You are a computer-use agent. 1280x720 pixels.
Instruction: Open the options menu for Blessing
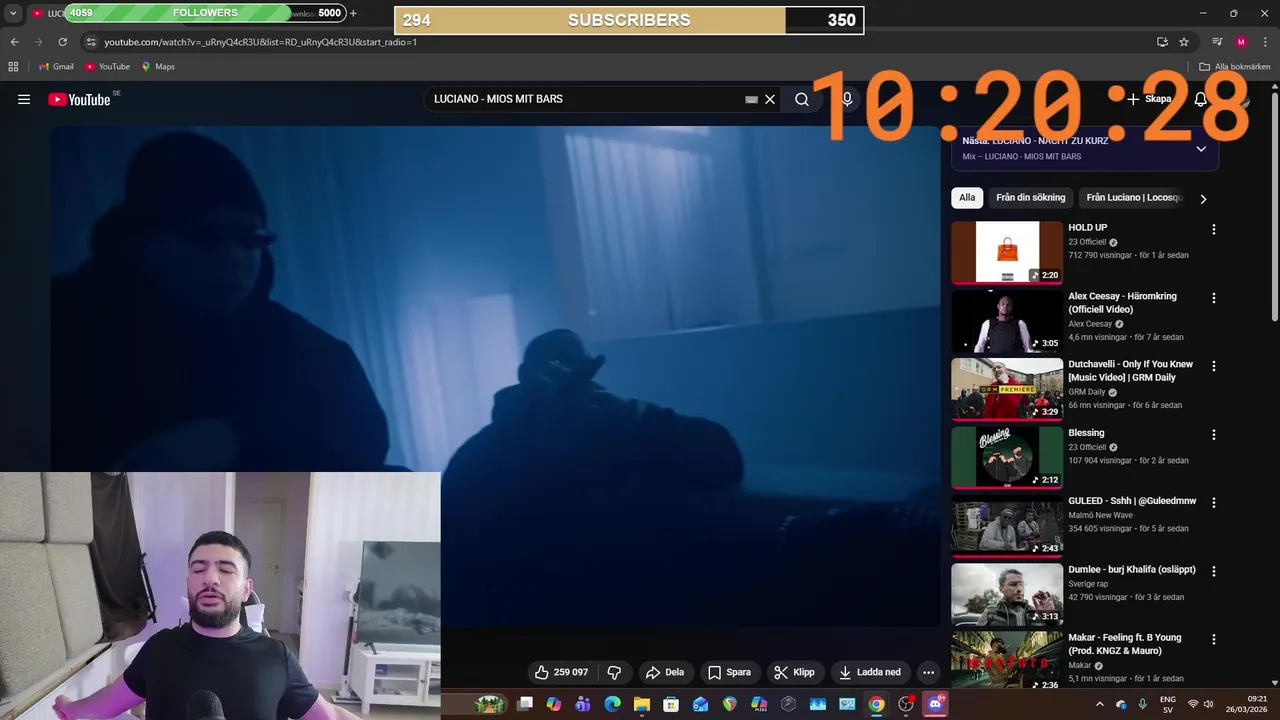coord(1214,435)
